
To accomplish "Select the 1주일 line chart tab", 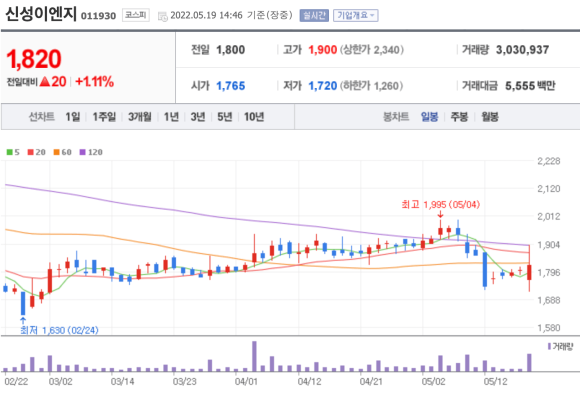I will [104, 117].
